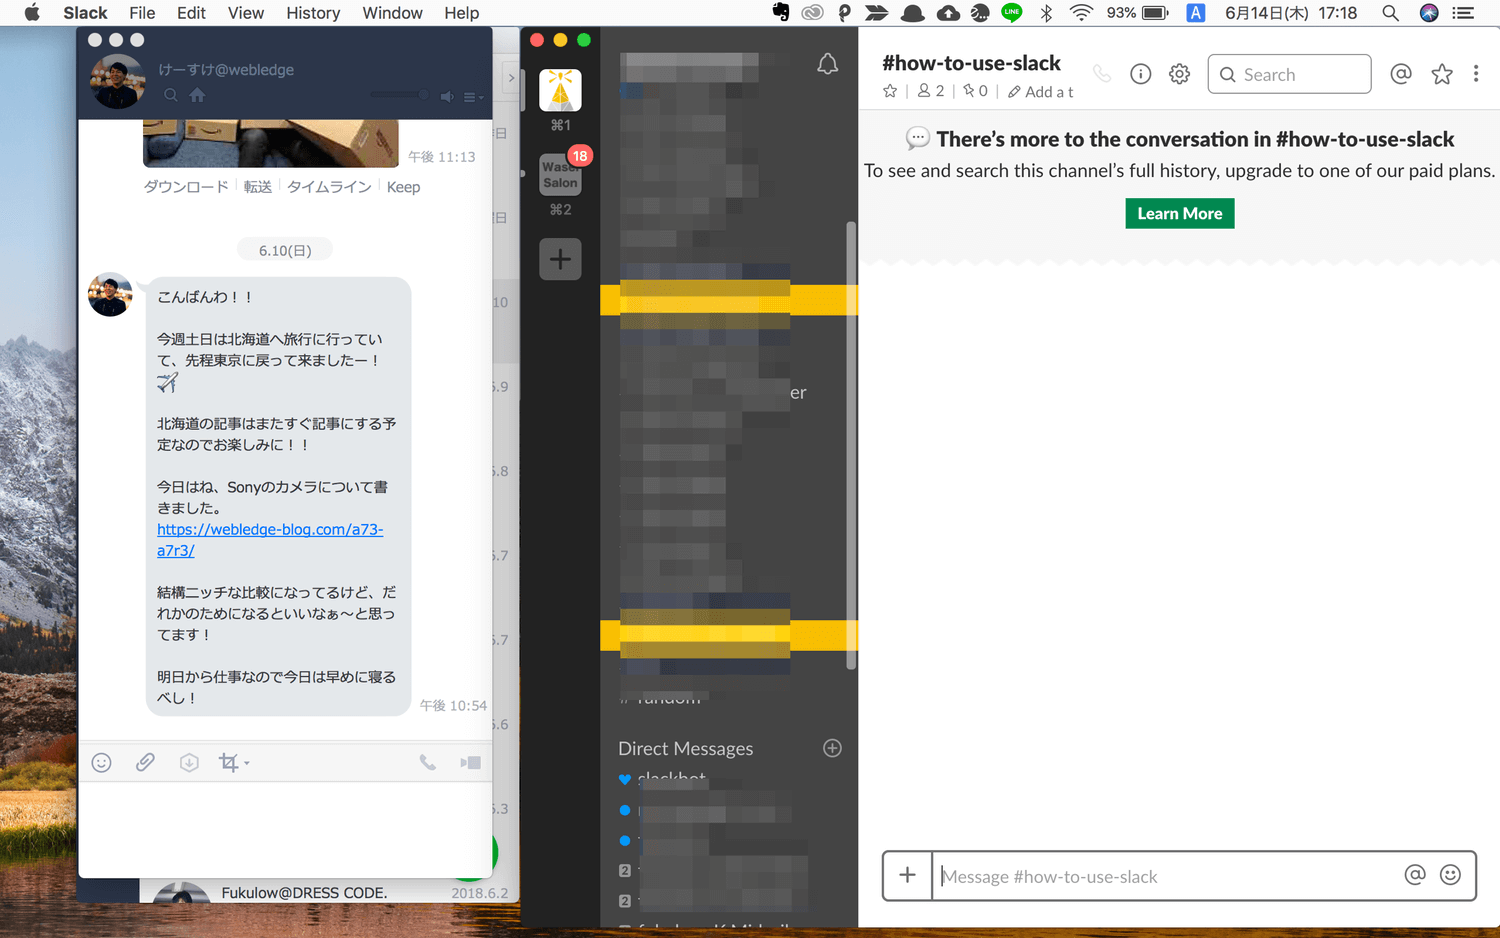
Task: View pinned items count in channel header
Action: (975, 91)
